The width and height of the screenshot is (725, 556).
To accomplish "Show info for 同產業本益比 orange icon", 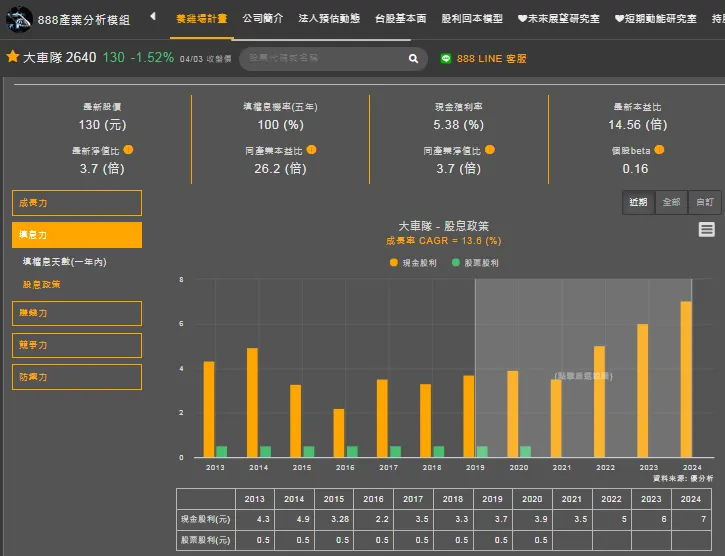I will tap(312, 150).
